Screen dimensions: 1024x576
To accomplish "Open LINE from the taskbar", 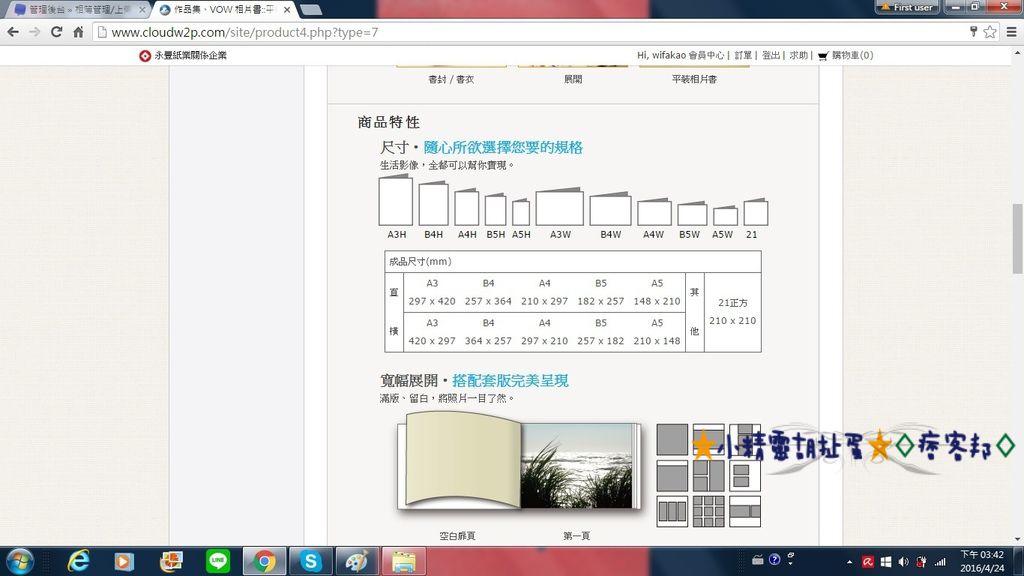I will [217, 562].
